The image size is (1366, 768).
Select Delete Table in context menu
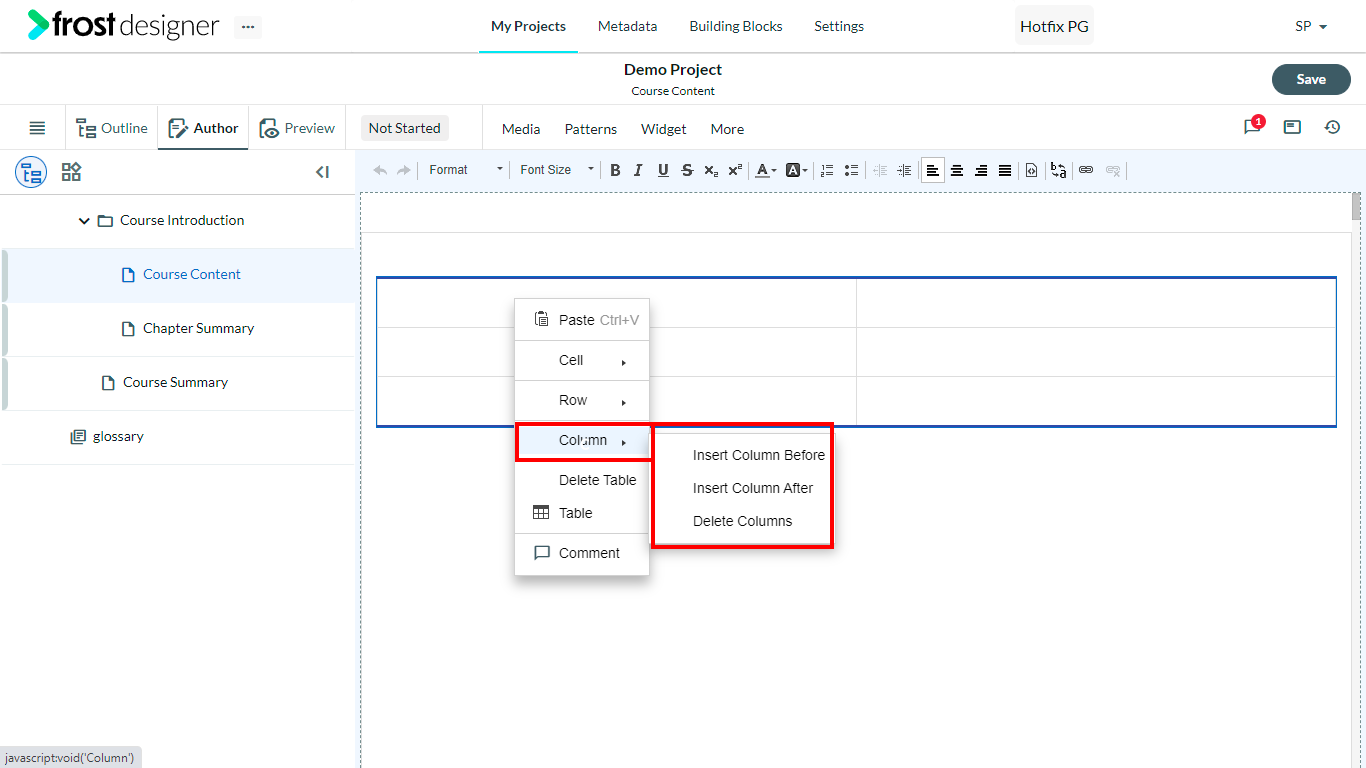(x=597, y=480)
